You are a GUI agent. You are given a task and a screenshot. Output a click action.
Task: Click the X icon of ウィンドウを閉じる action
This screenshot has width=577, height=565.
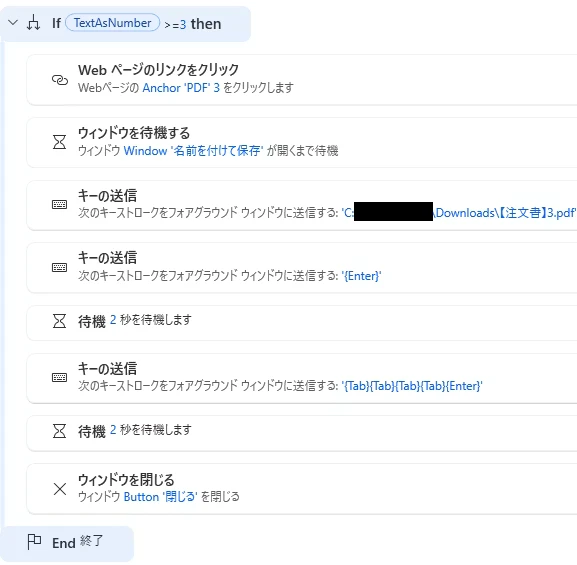pyautogui.click(x=60, y=489)
